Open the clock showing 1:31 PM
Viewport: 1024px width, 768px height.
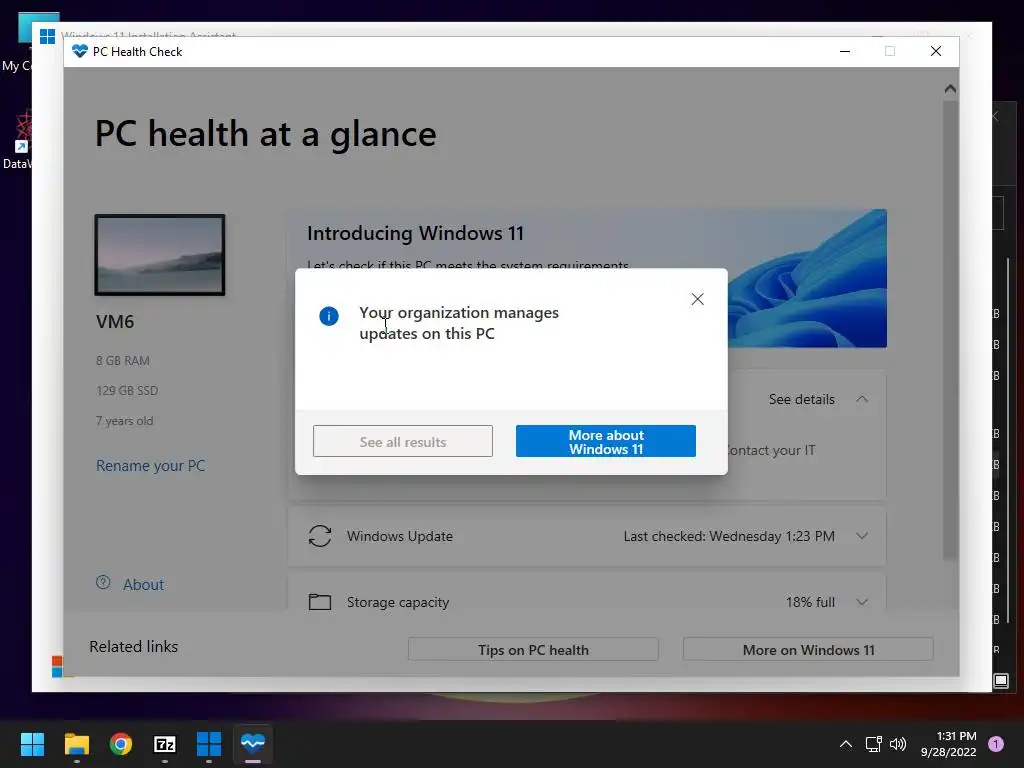pyautogui.click(x=948, y=744)
